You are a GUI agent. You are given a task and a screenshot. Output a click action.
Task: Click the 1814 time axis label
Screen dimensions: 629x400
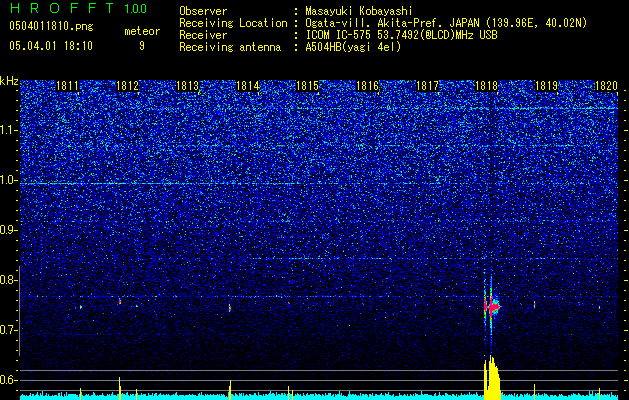point(248,86)
